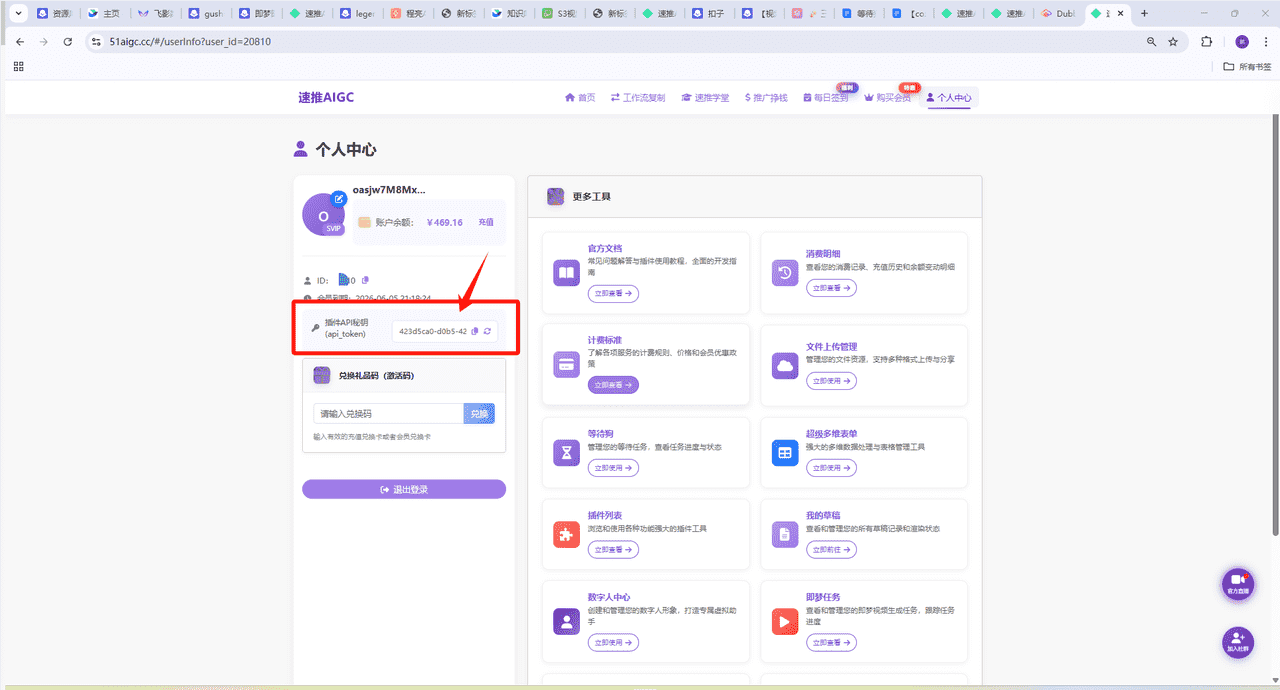Open the 即梦任务 video task icon
This screenshot has width=1280, height=690.
pos(785,621)
